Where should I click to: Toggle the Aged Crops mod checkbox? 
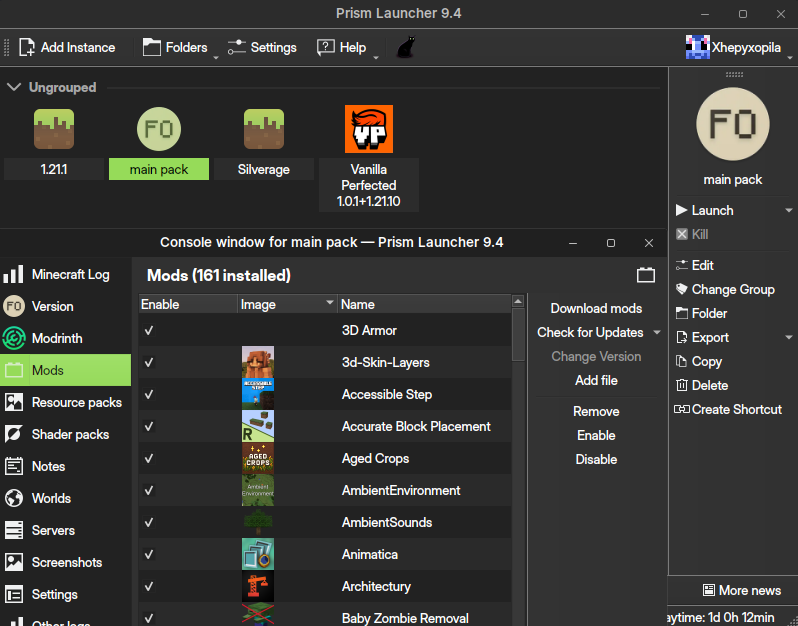click(x=149, y=458)
